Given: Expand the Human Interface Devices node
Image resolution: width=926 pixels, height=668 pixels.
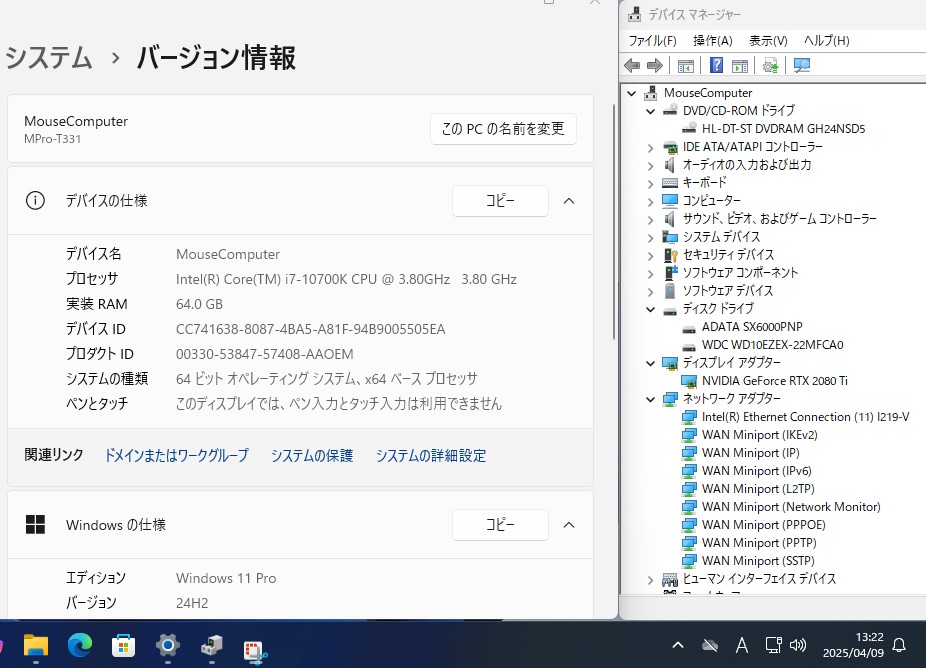Looking at the screenshot, I should click(651, 580).
